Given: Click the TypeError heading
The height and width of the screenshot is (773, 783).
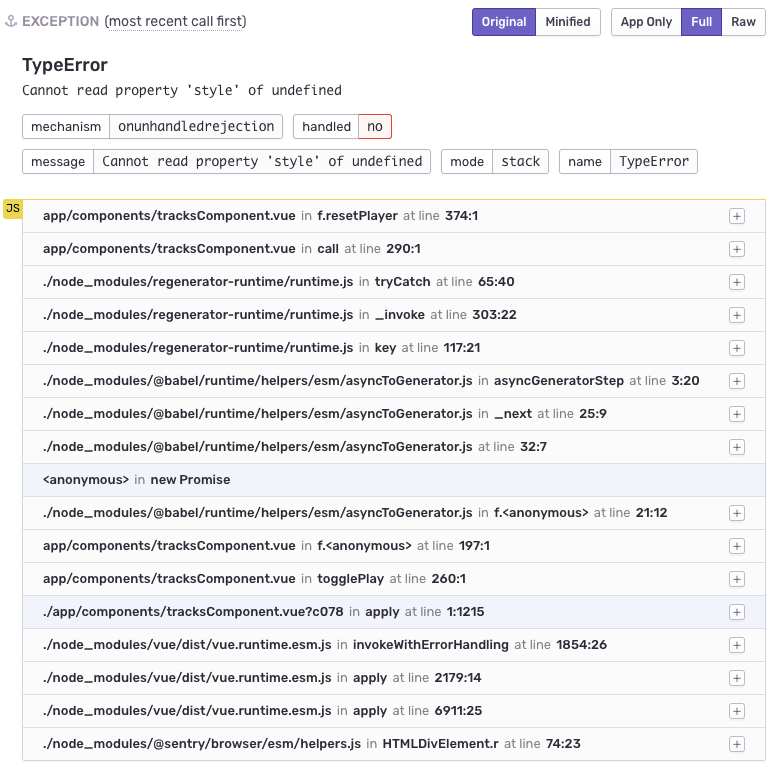Looking at the screenshot, I should [x=65, y=65].
